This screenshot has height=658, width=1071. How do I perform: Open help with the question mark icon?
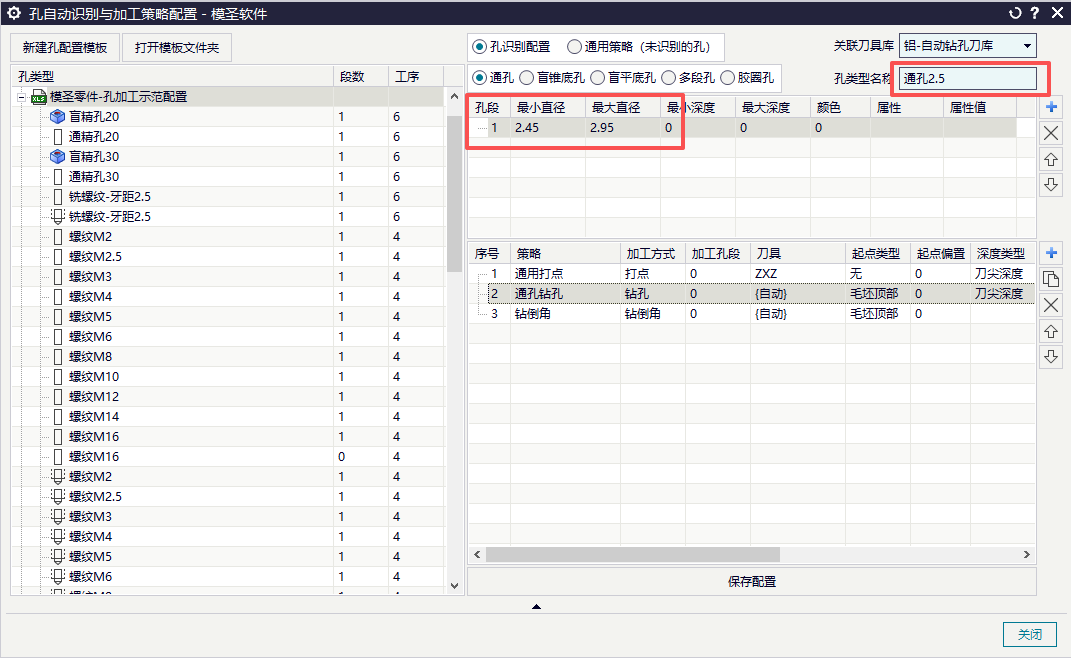(1035, 13)
